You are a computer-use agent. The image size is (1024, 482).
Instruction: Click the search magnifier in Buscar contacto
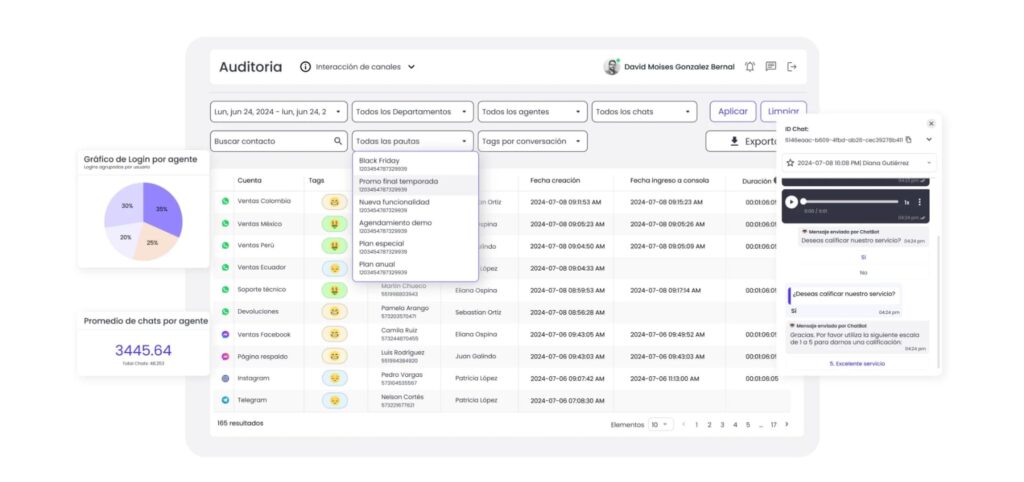point(338,142)
